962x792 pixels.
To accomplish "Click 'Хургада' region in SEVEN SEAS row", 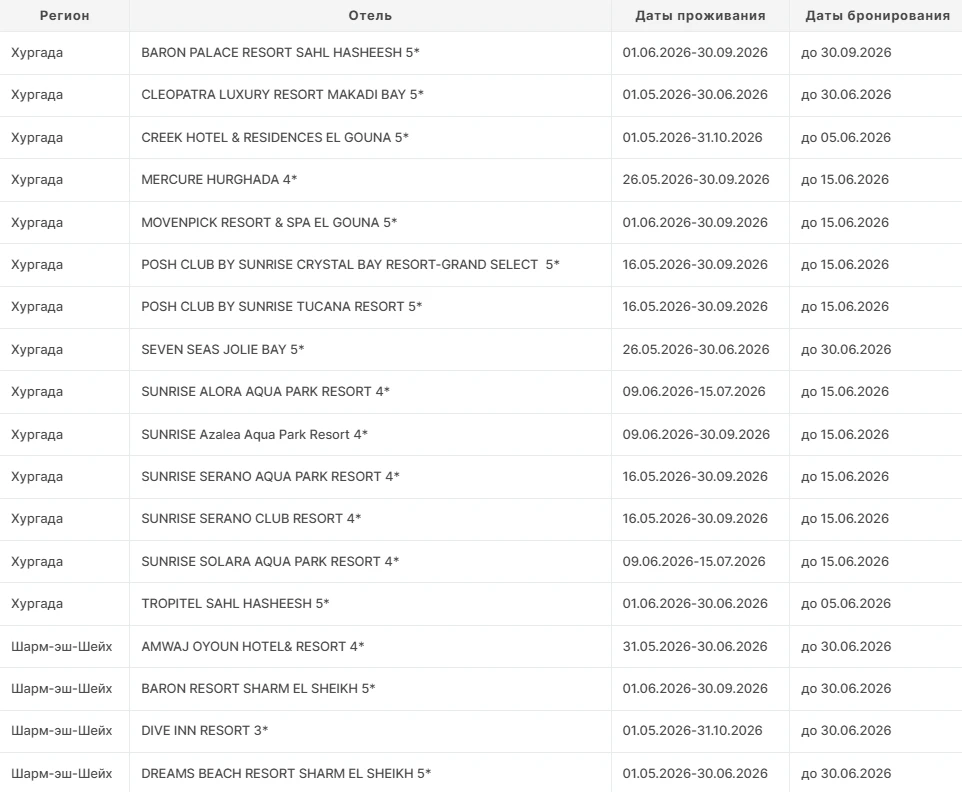I will [x=37, y=350].
